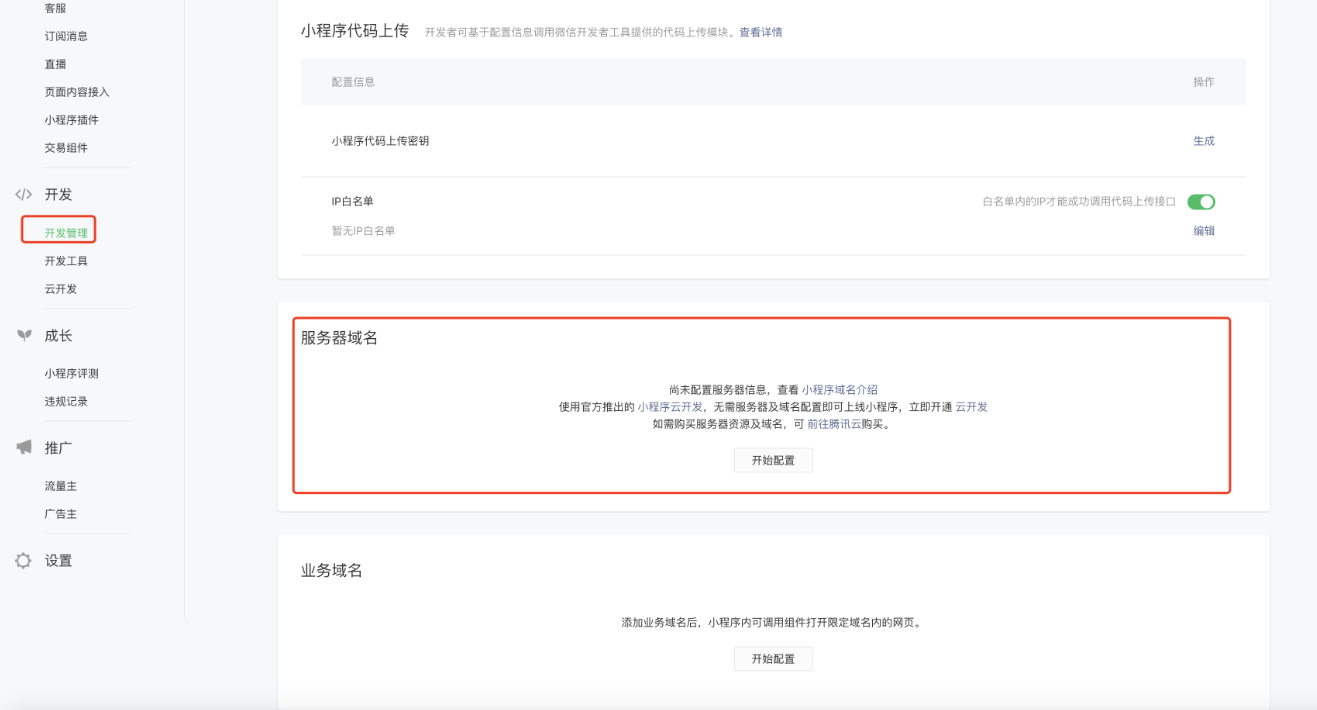Click 开始配置 under 服务器域名
The image size is (1317, 710).
click(773, 460)
